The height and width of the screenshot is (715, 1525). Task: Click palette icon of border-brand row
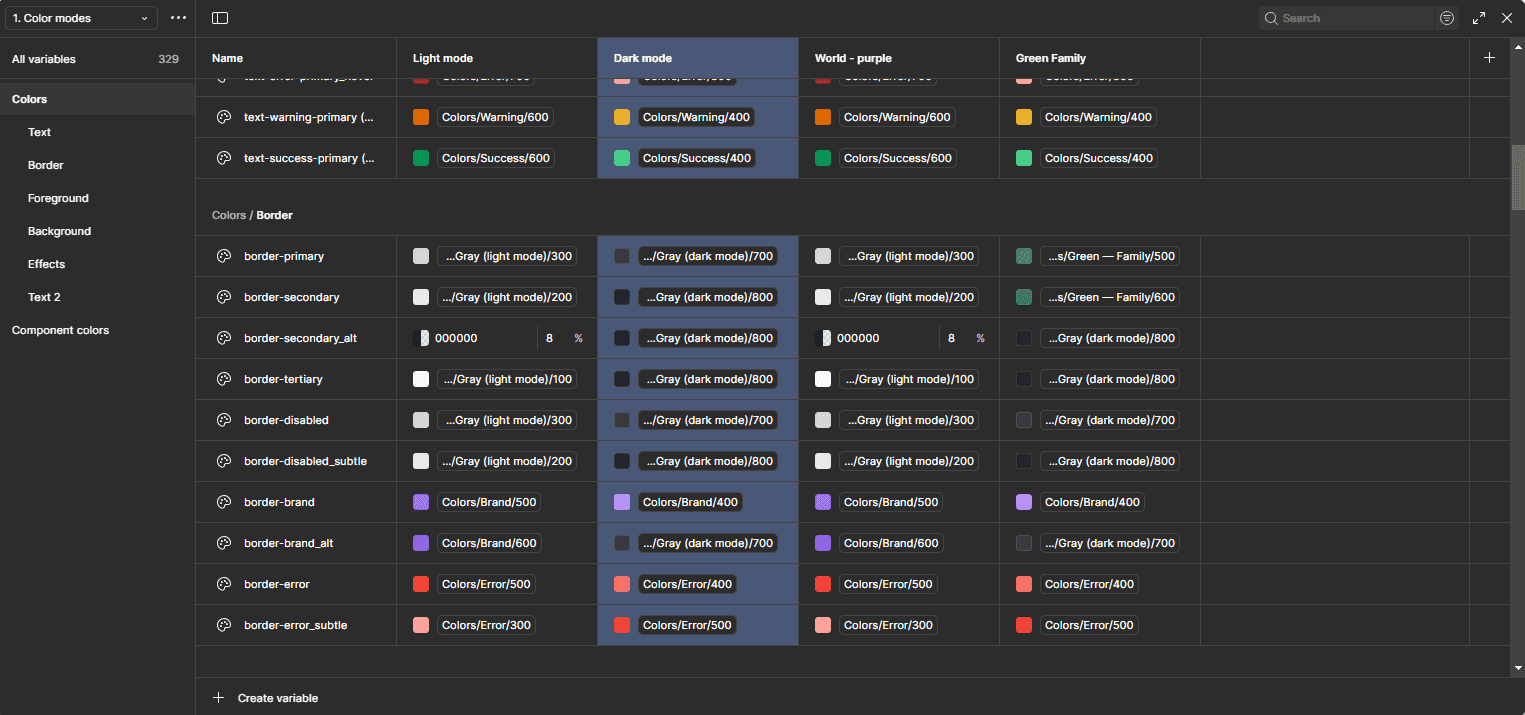tap(224, 502)
